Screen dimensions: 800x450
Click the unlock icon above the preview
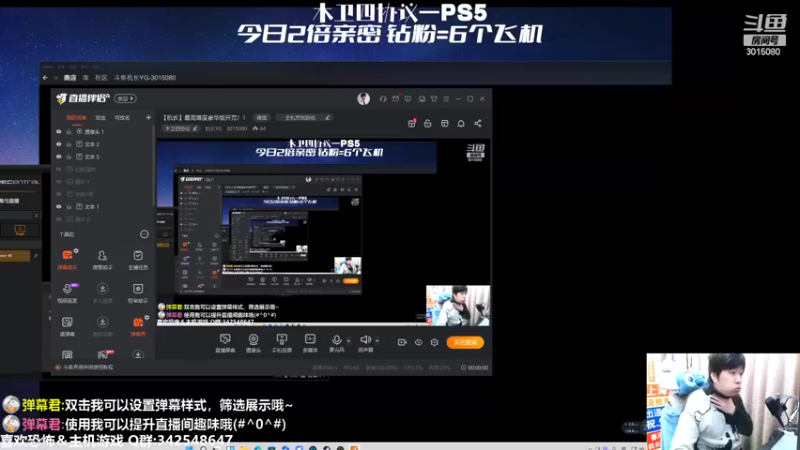pos(428,123)
